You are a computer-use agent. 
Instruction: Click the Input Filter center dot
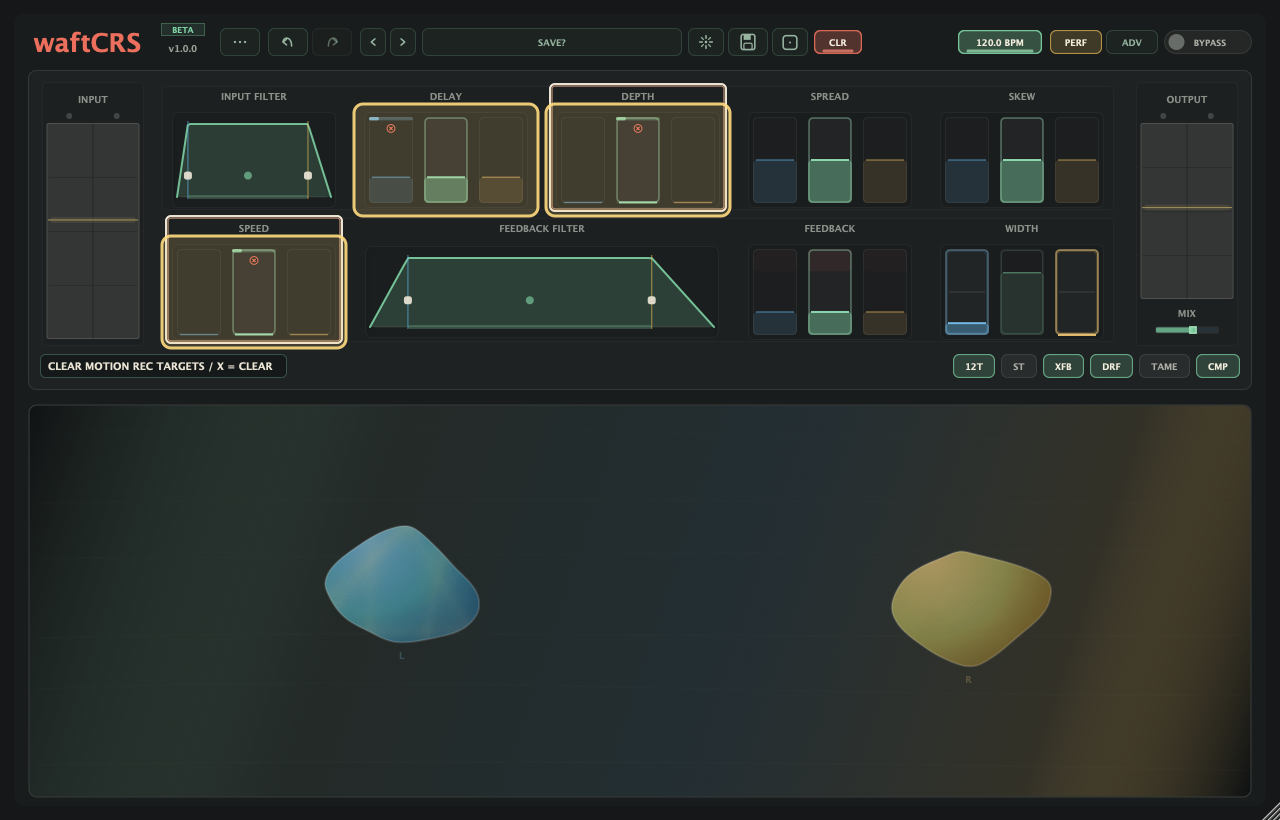[248, 175]
